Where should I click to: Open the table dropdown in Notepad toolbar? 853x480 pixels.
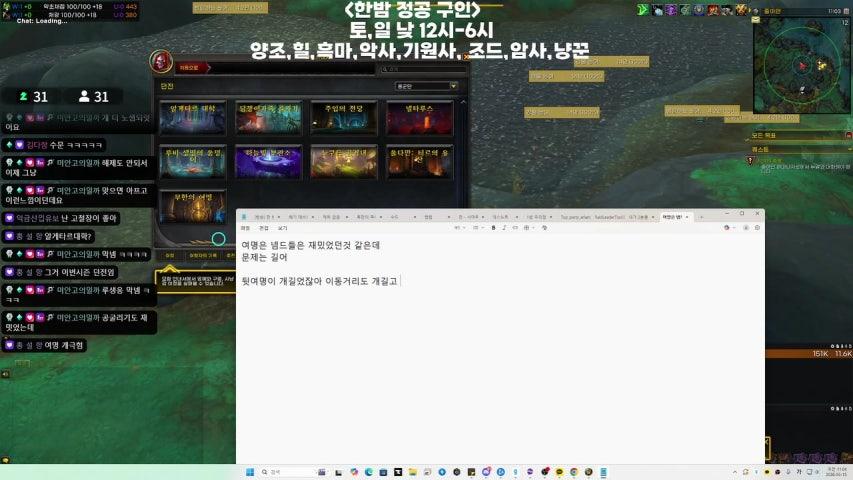pos(528,228)
